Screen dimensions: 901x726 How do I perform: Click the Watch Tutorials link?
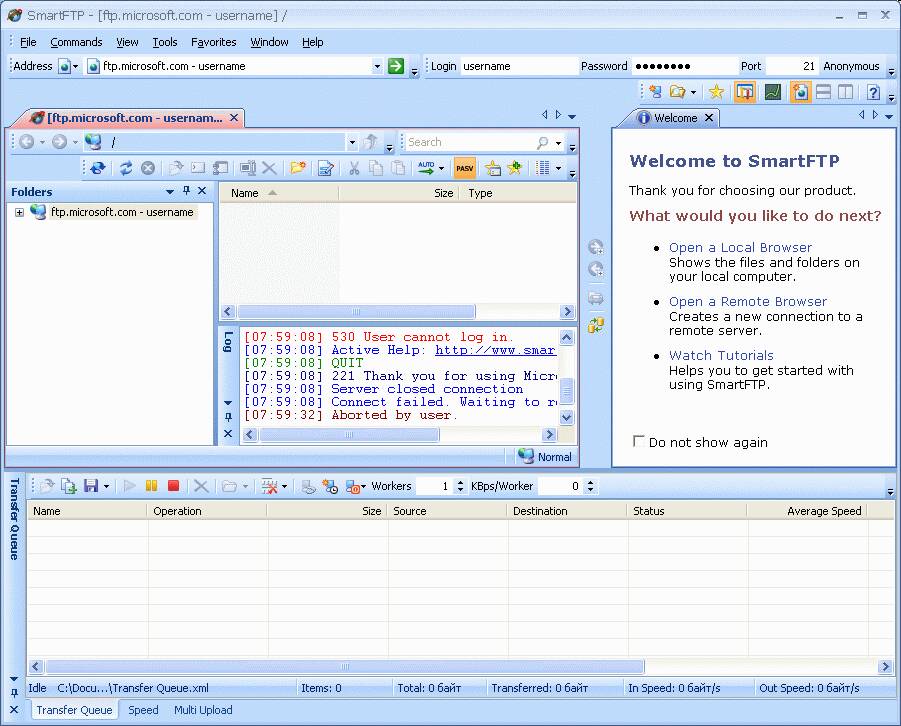721,355
